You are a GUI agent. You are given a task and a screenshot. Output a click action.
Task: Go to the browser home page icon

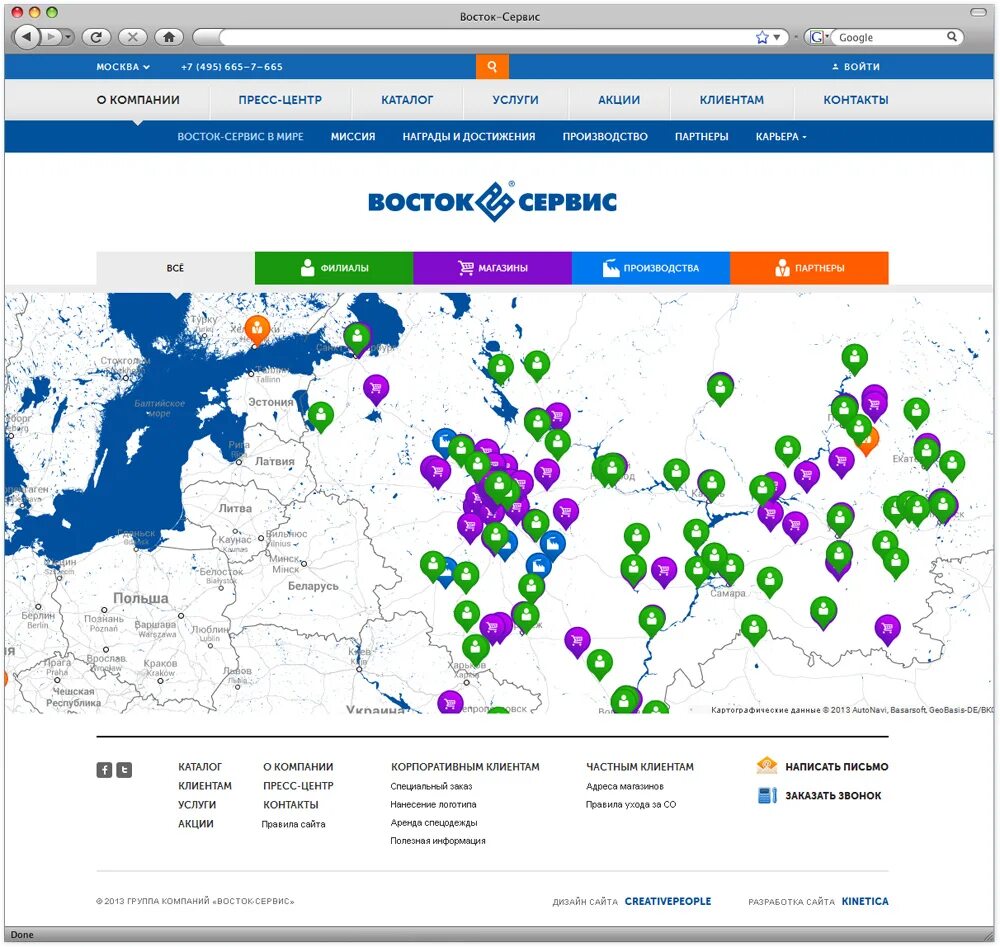(x=169, y=37)
